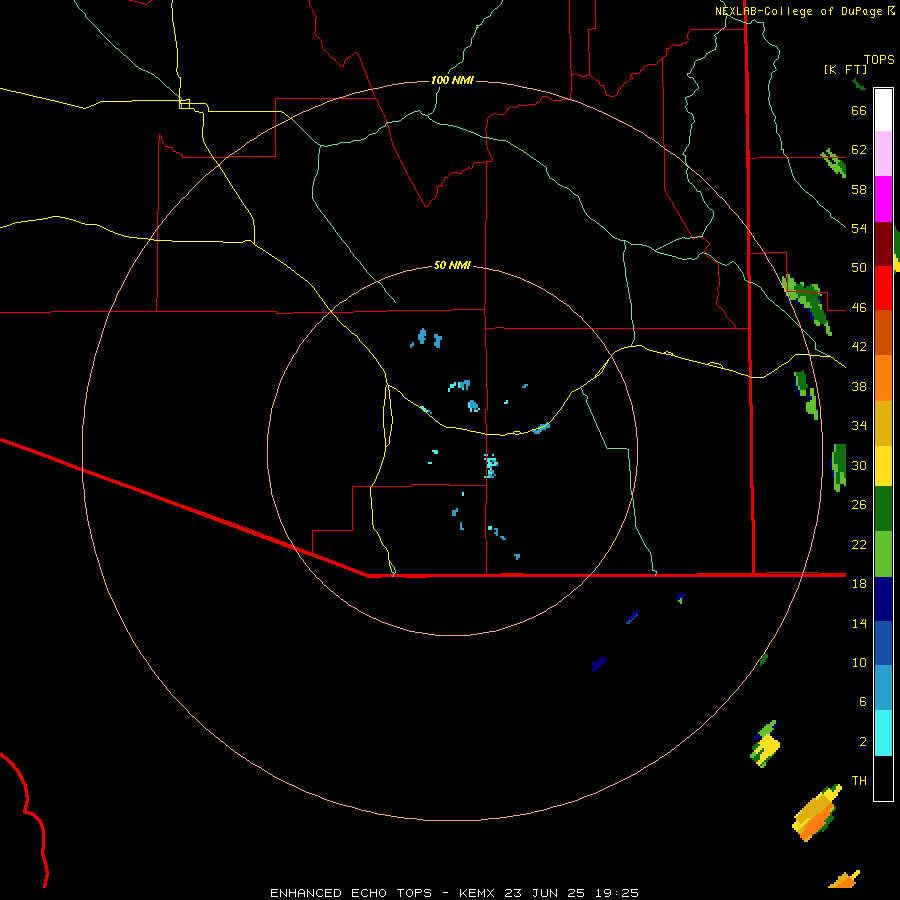Click the legend value '2'
This screenshot has height=900, width=900.
(863, 742)
